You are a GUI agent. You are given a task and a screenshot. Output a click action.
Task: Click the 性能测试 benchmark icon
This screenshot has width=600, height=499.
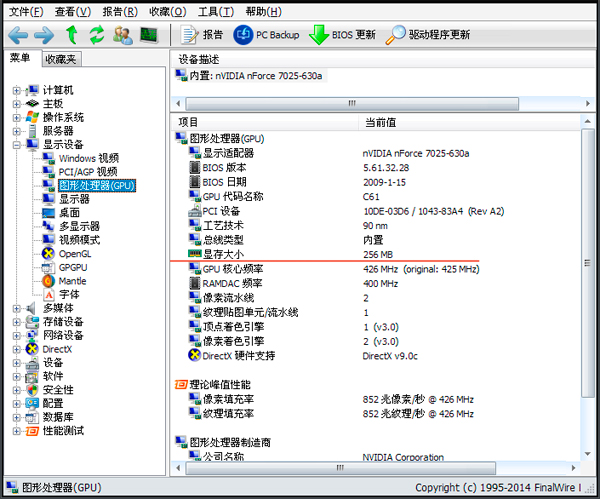tap(32, 431)
